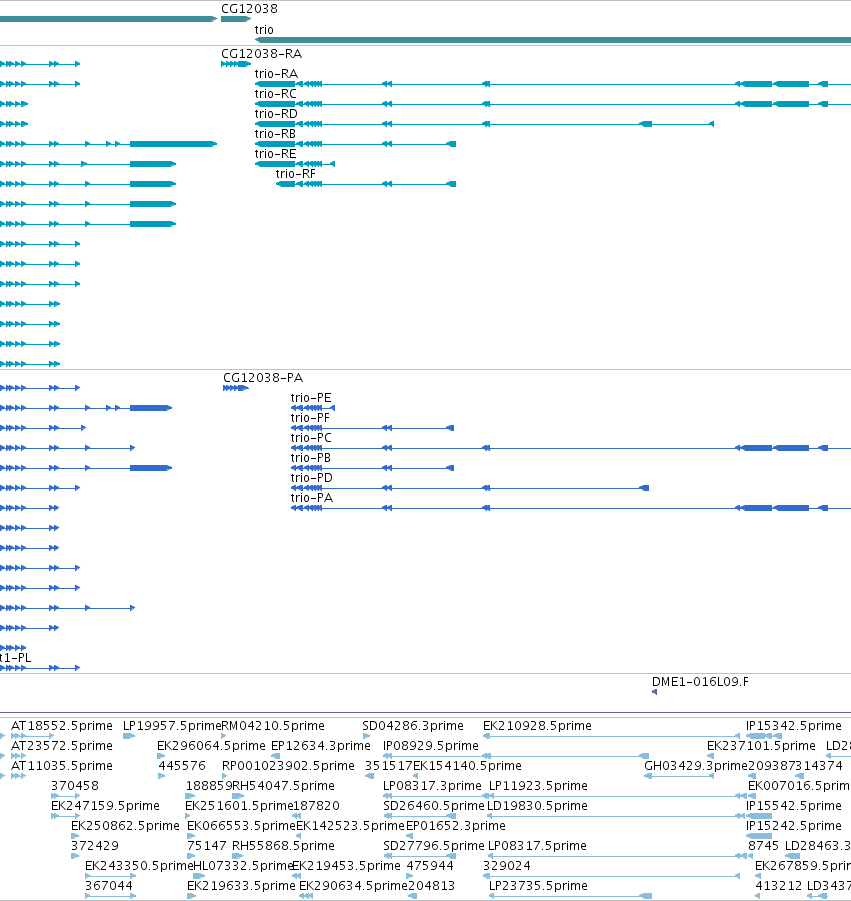This screenshot has width=851, height=901.
Task: Select EST EK296064.5prime
Action: coord(211,746)
